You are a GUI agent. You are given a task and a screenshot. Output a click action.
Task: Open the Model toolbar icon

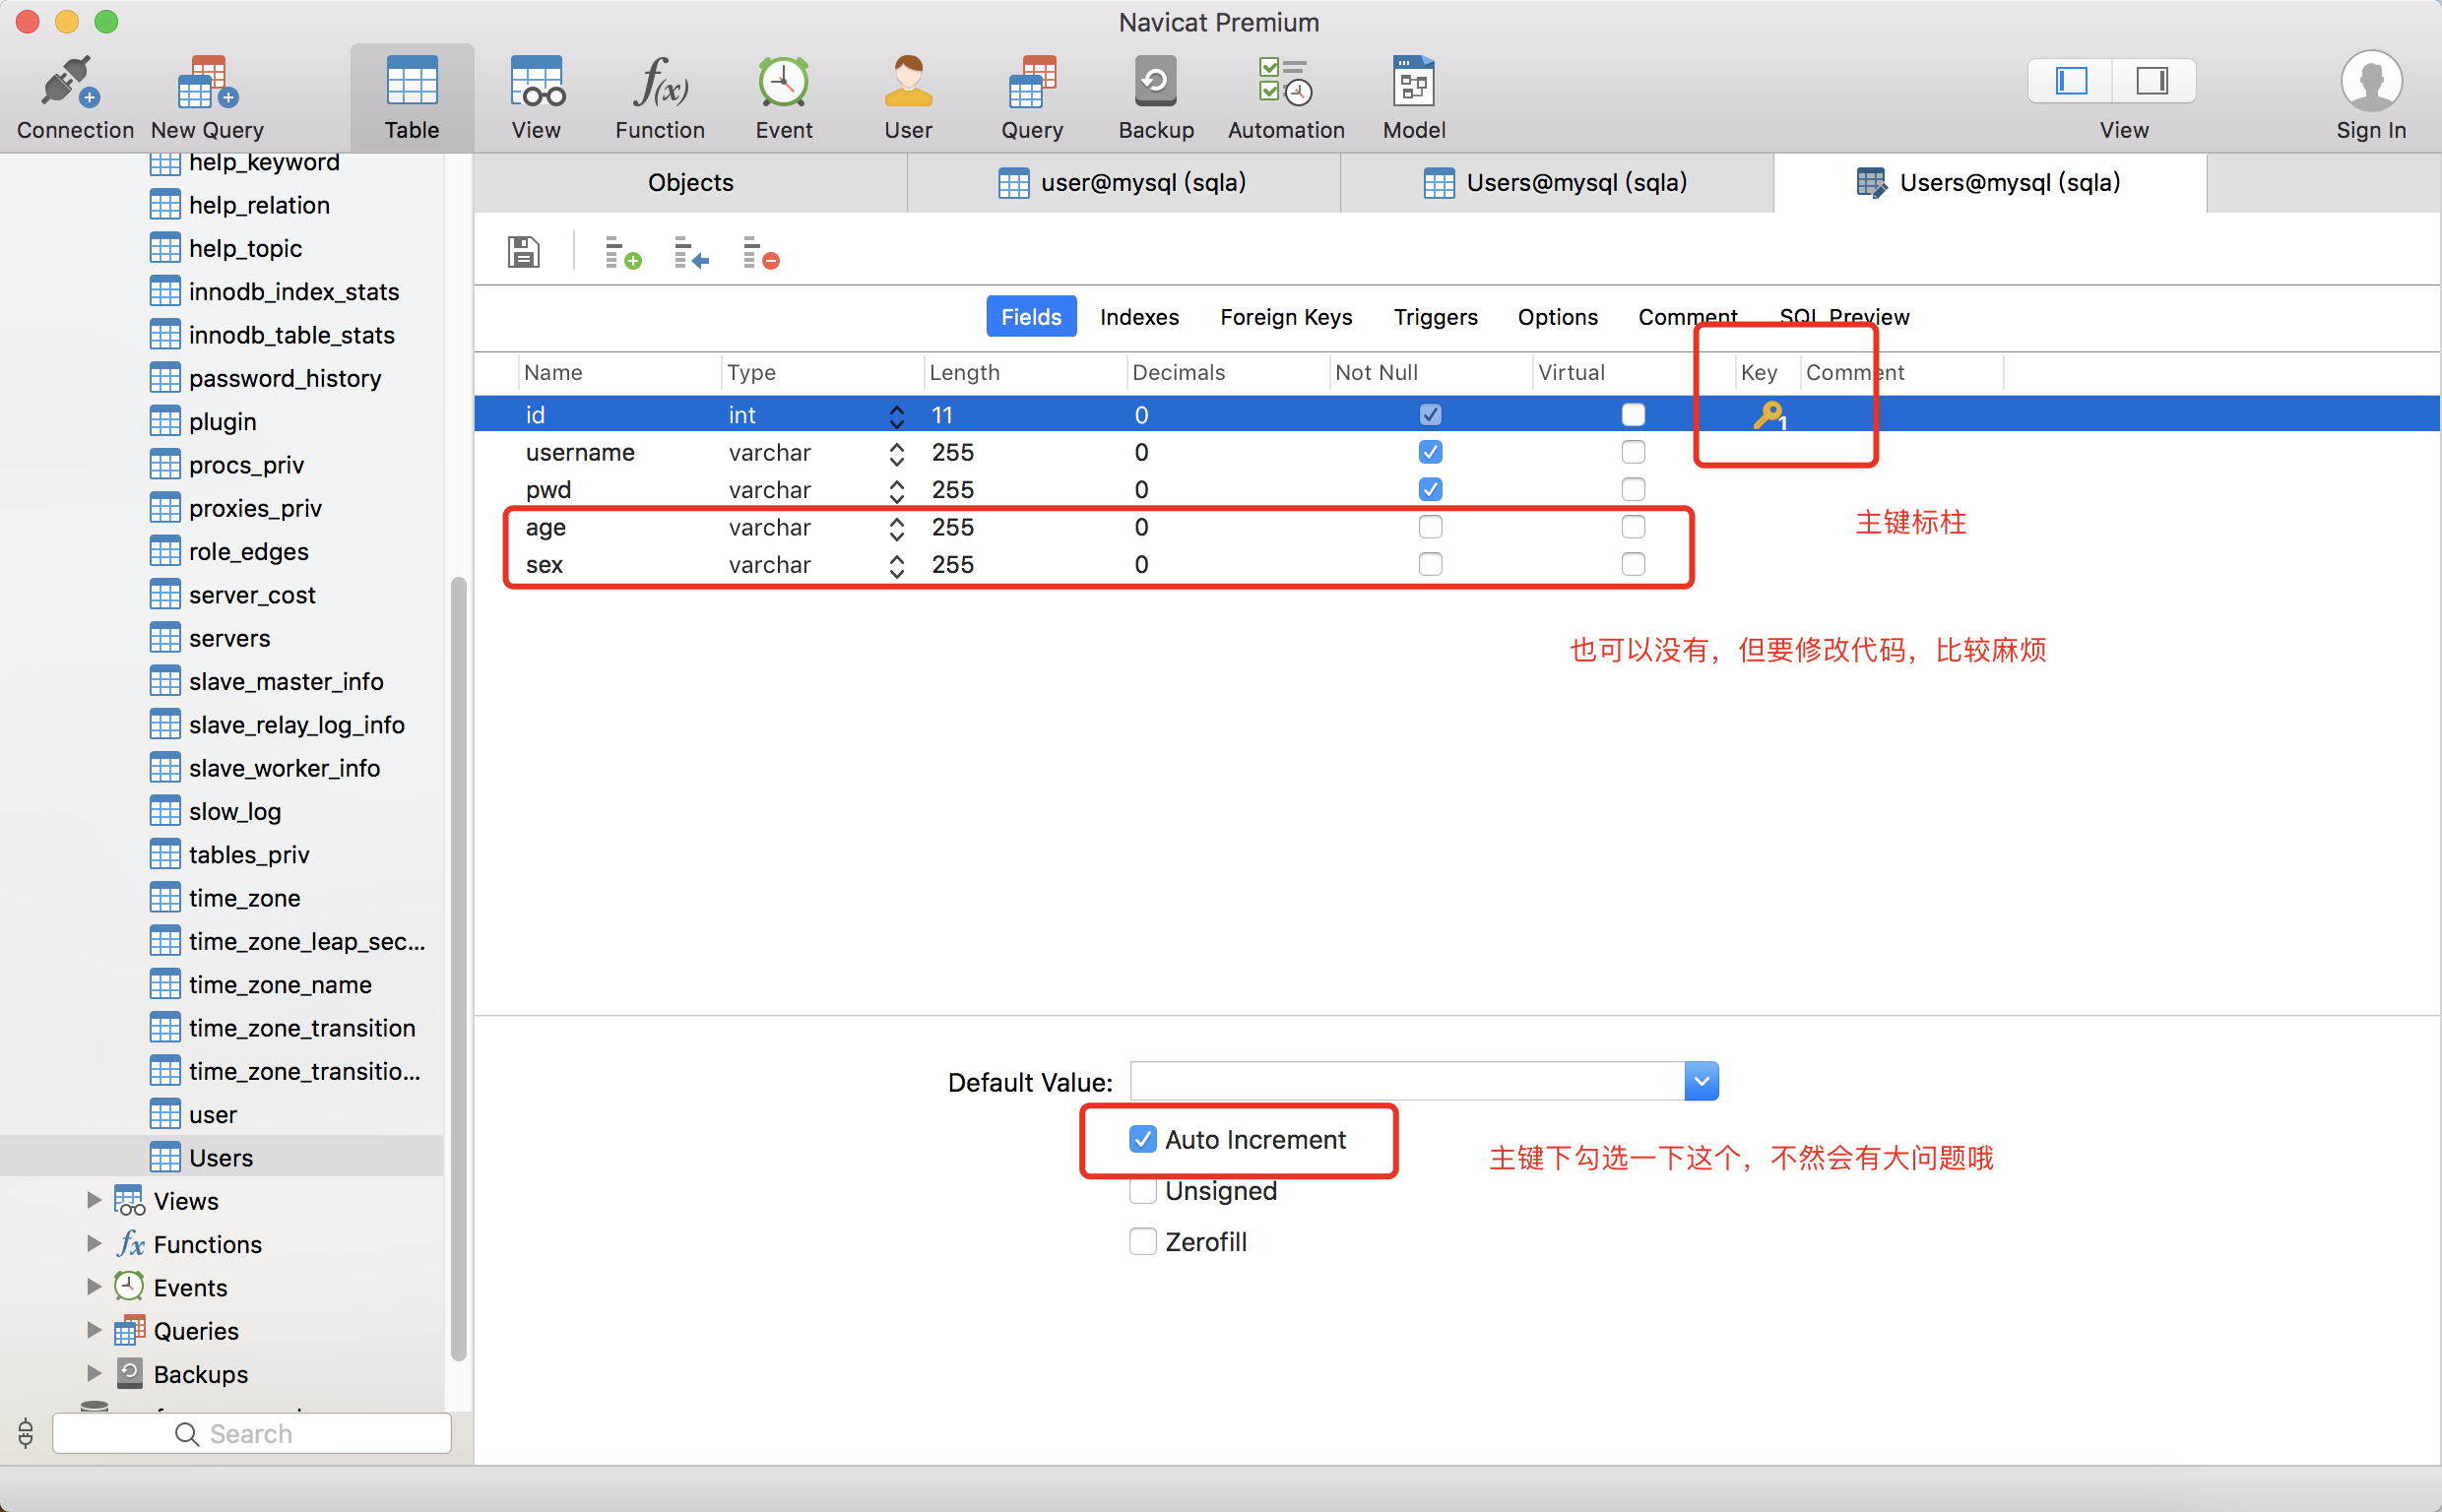click(1414, 82)
